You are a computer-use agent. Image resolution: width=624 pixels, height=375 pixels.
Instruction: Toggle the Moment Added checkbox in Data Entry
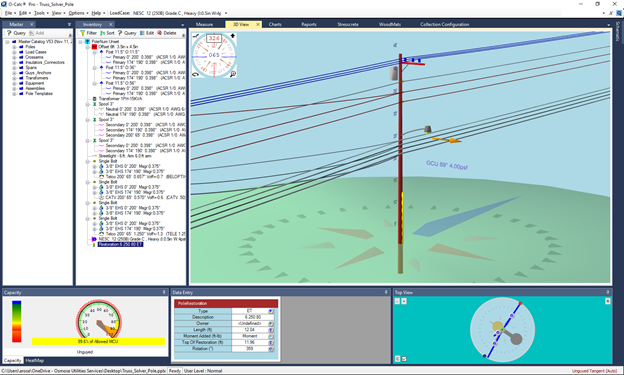click(271, 336)
